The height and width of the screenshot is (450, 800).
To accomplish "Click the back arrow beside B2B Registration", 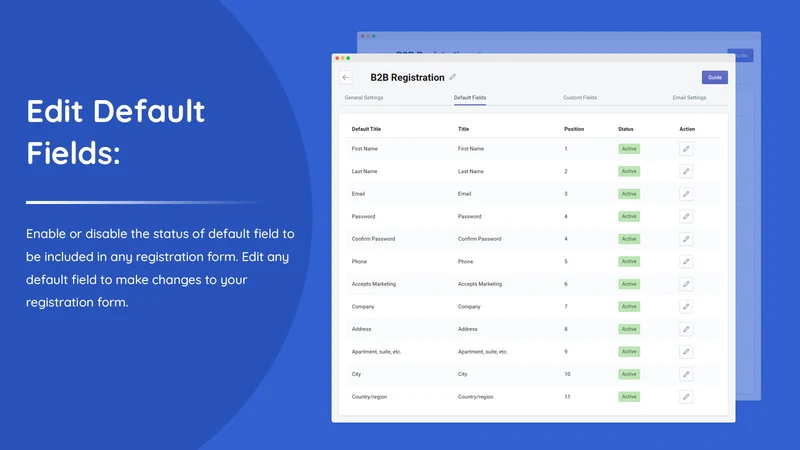I will click(345, 78).
